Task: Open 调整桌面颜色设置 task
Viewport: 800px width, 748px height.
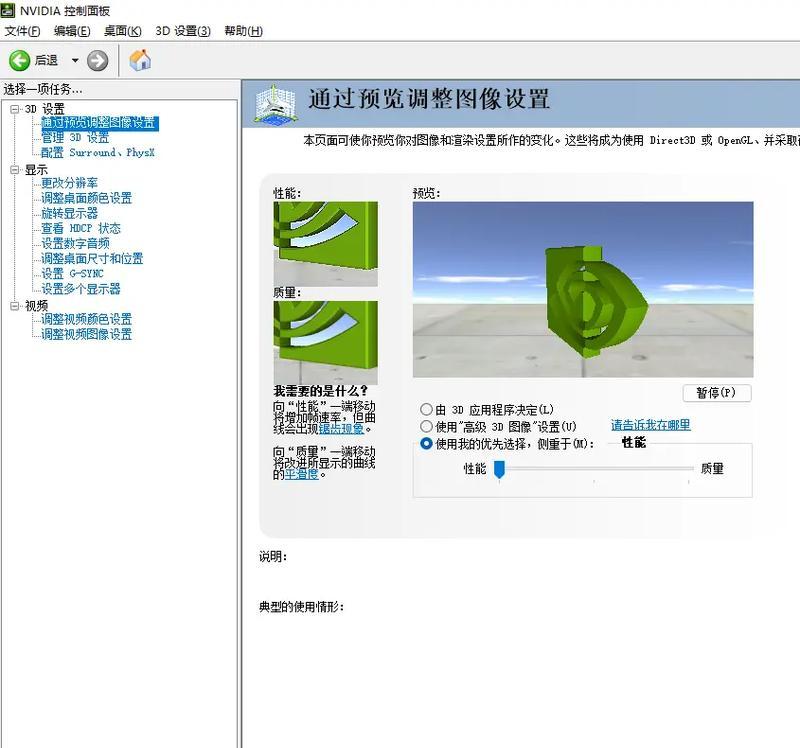Action: [x=86, y=198]
